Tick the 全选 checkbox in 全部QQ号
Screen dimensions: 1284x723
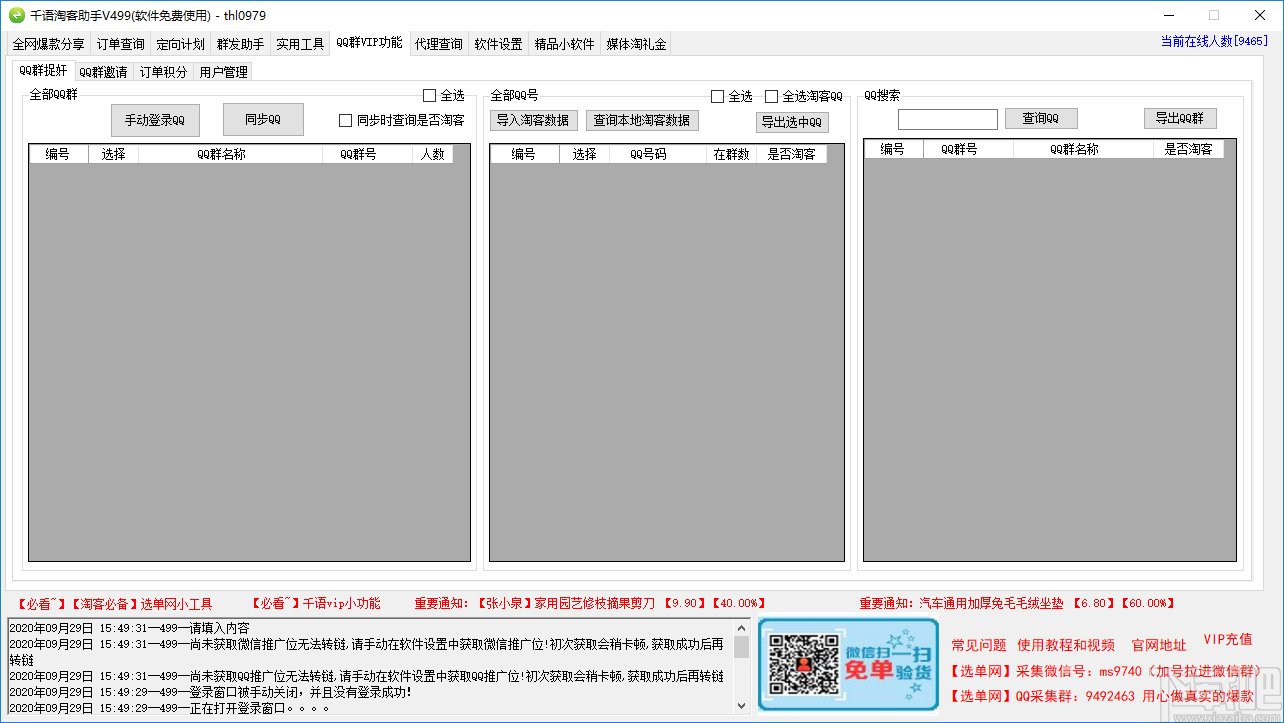pos(718,97)
